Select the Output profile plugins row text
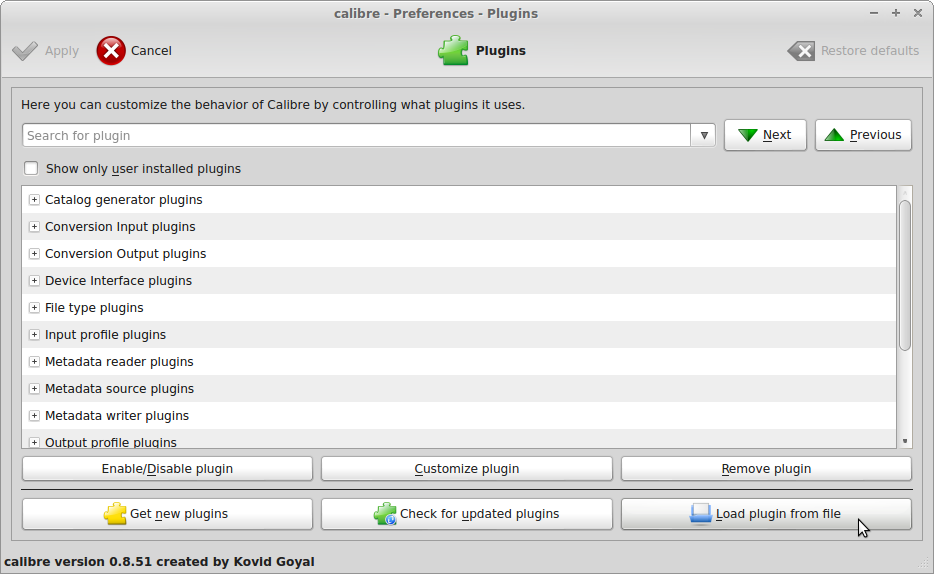The image size is (934, 574). (x=111, y=442)
